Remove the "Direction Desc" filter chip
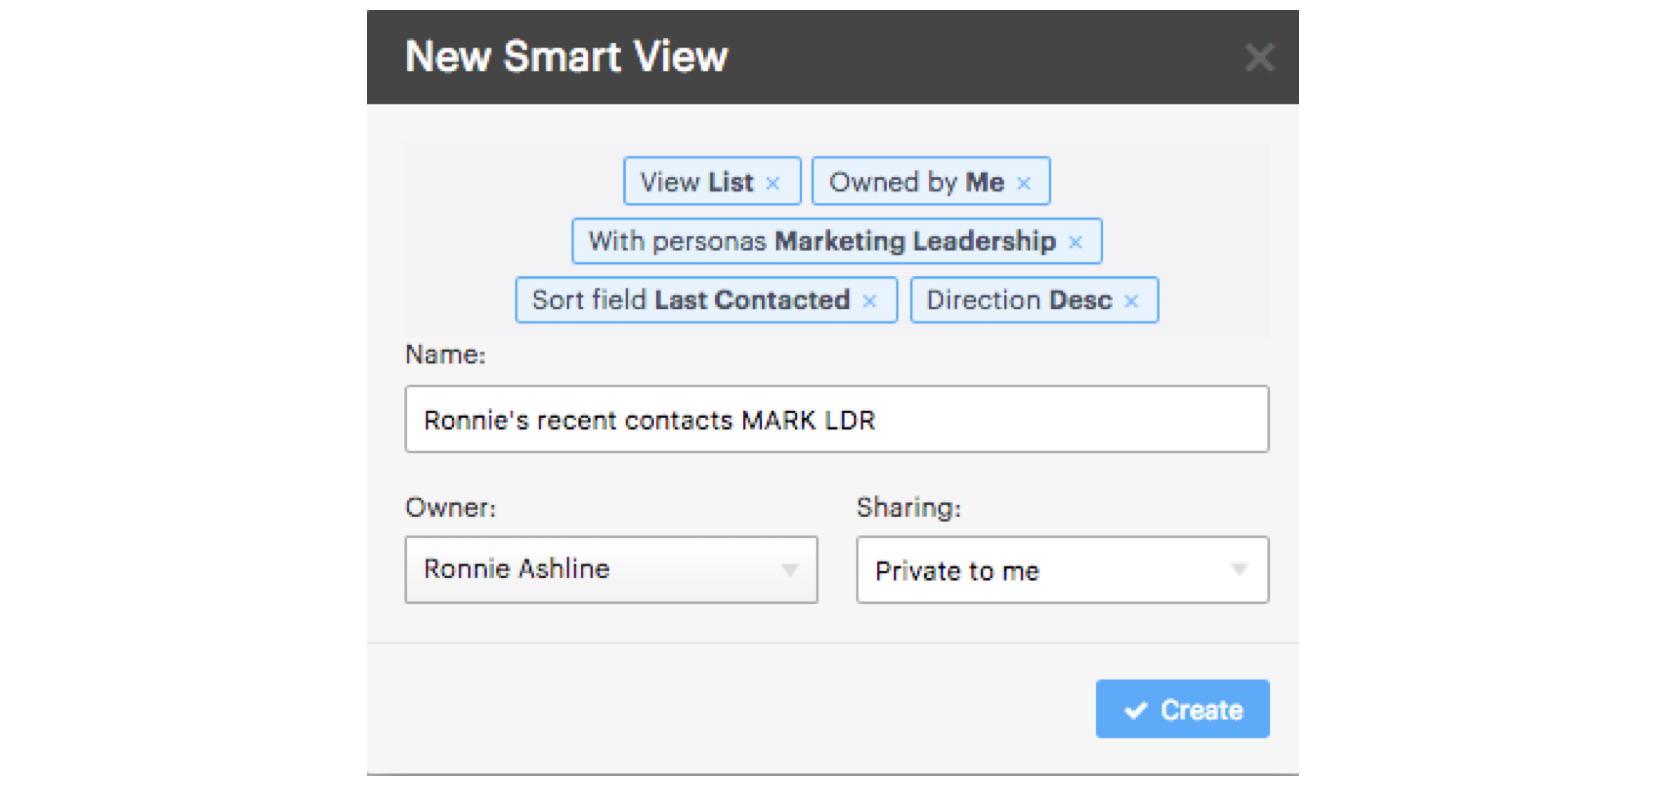1658x786 pixels. 1131,300
